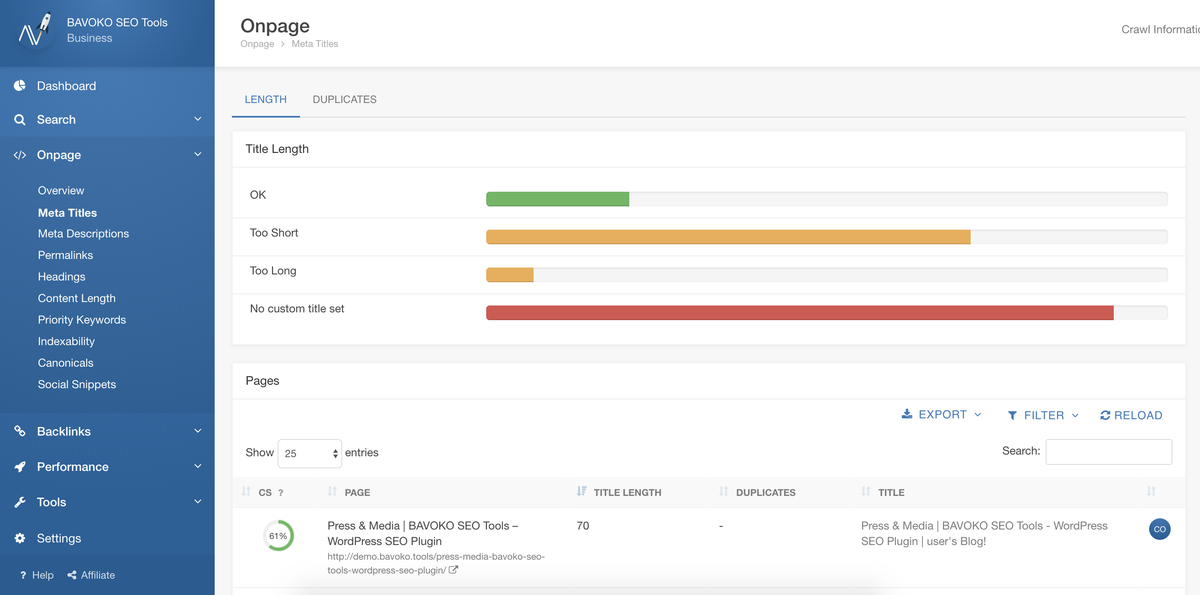Click the Reload refresh icon
Viewport: 1200px width, 595px height.
pos(1105,415)
